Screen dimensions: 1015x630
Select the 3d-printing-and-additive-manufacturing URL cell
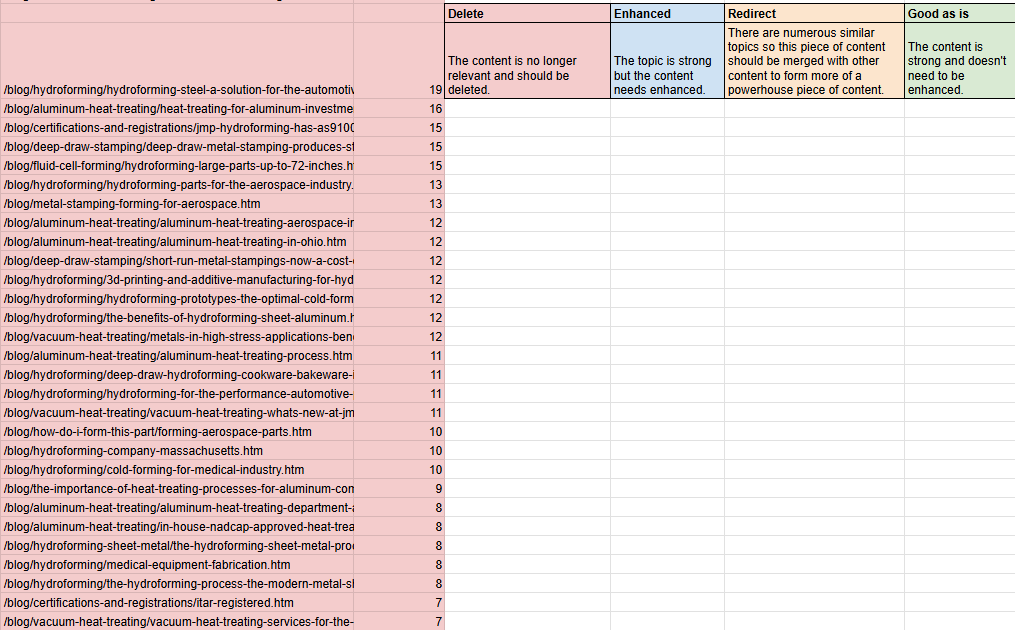(178, 280)
